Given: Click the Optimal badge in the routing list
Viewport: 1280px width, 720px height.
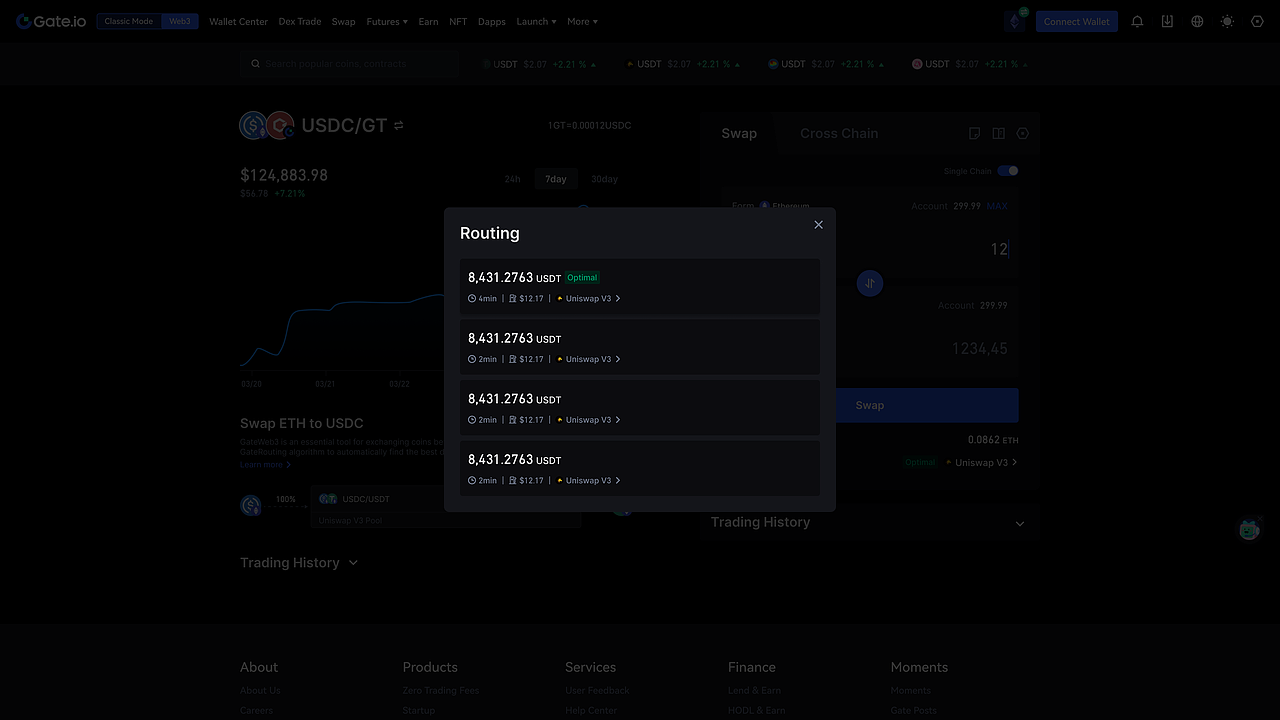Looking at the screenshot, I should pos(582,278).
